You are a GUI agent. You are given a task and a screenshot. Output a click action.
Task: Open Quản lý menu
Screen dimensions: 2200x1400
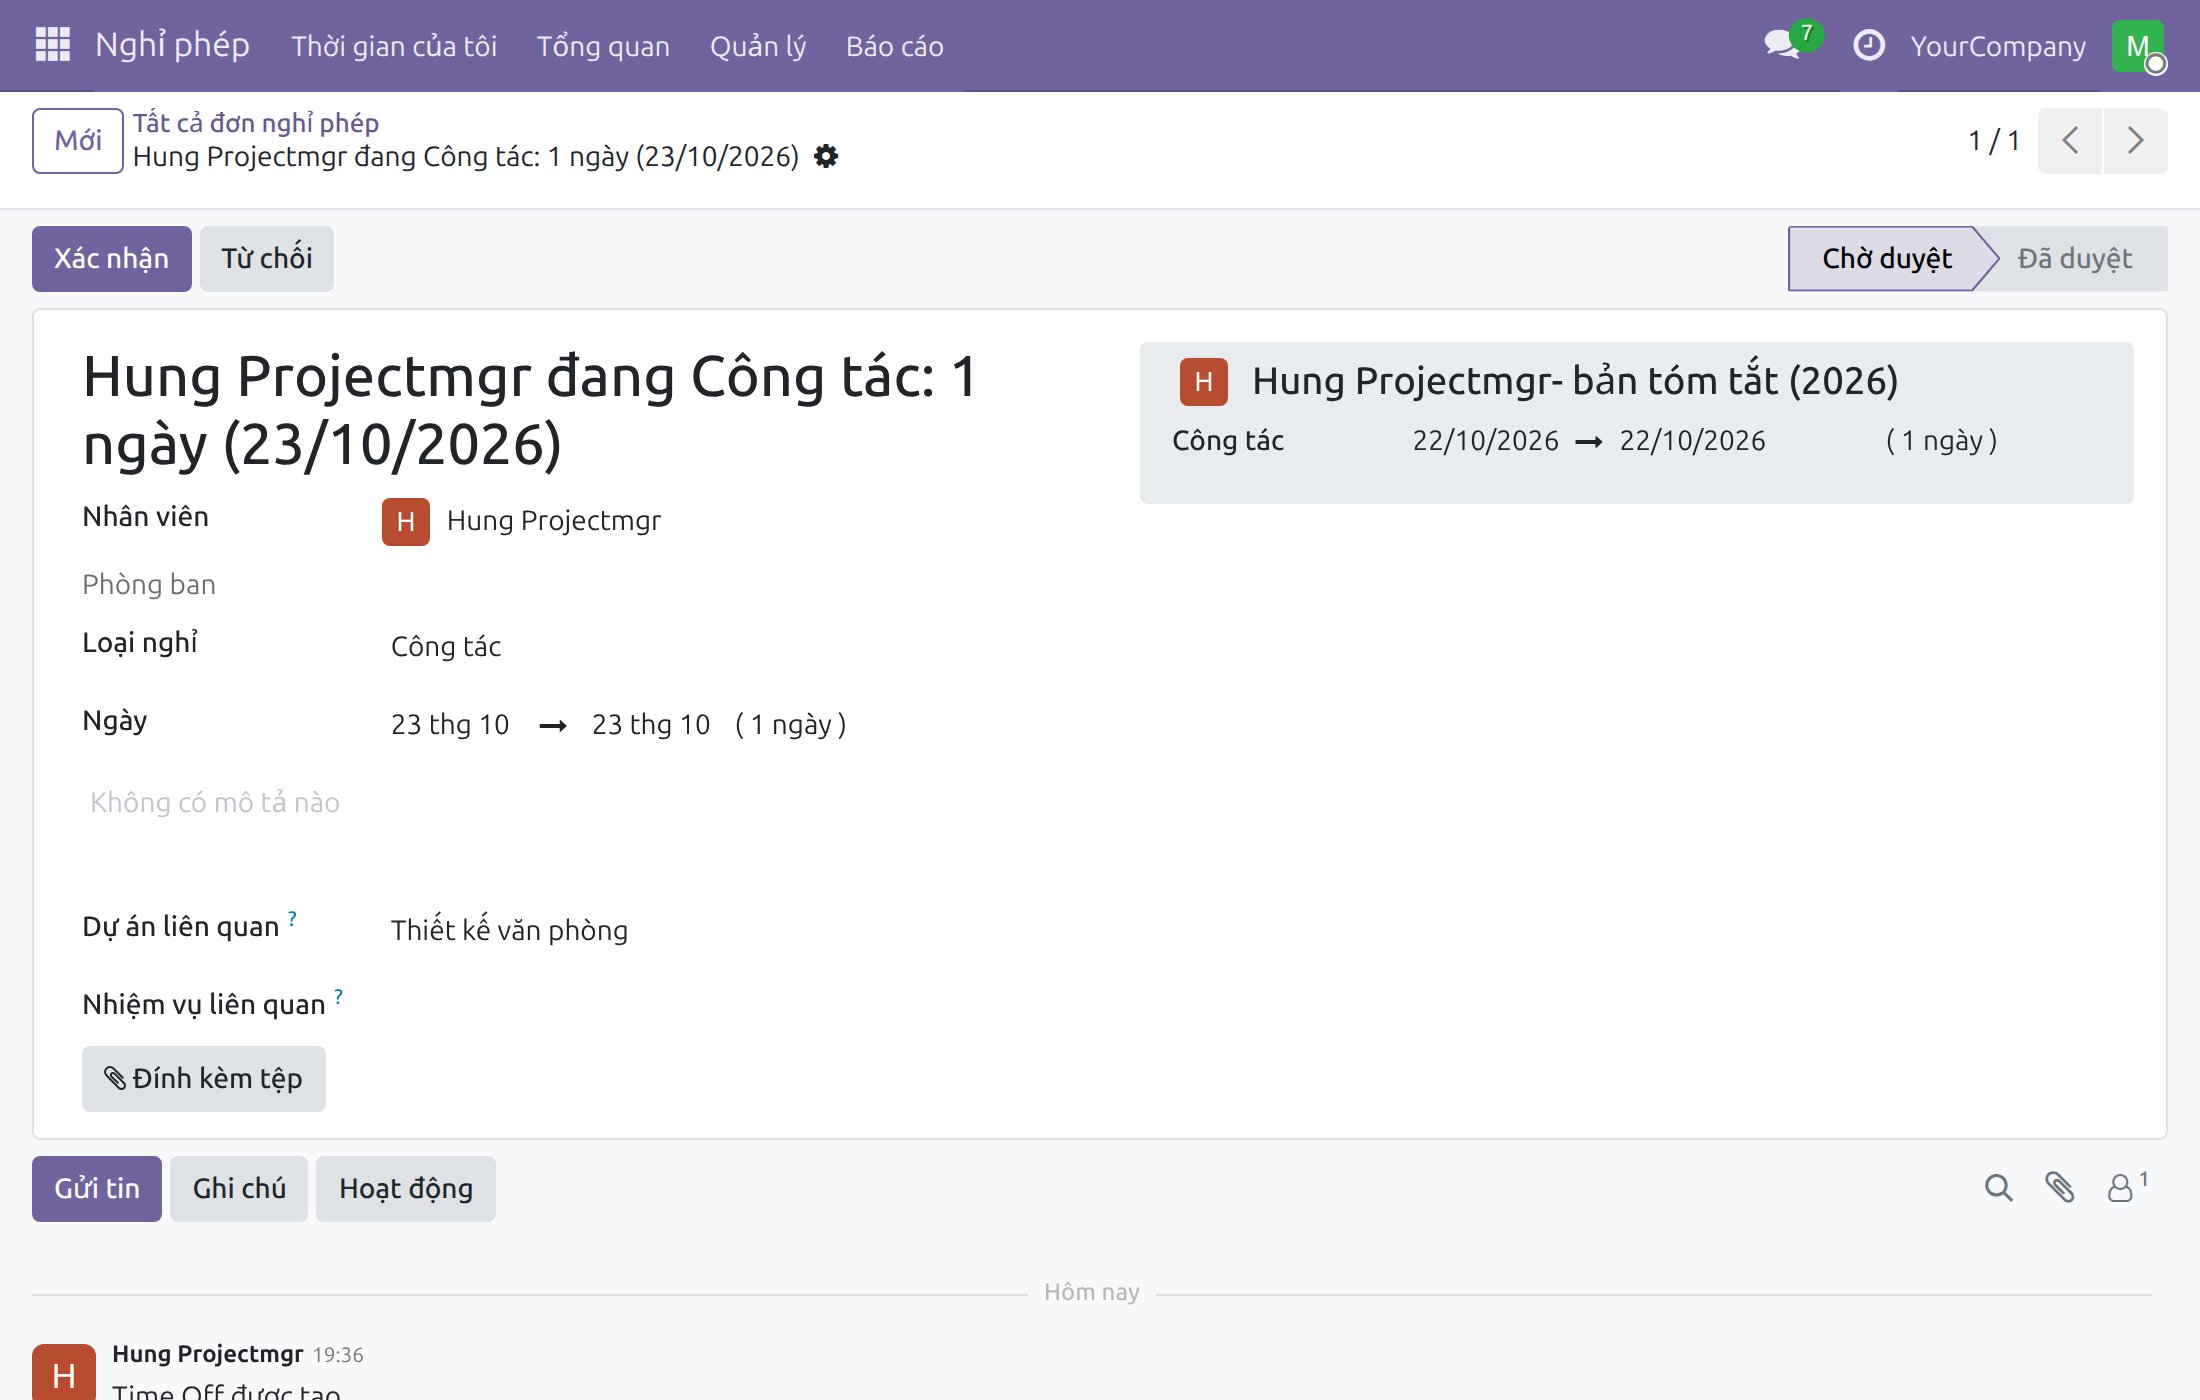click(x=758, y=46)
